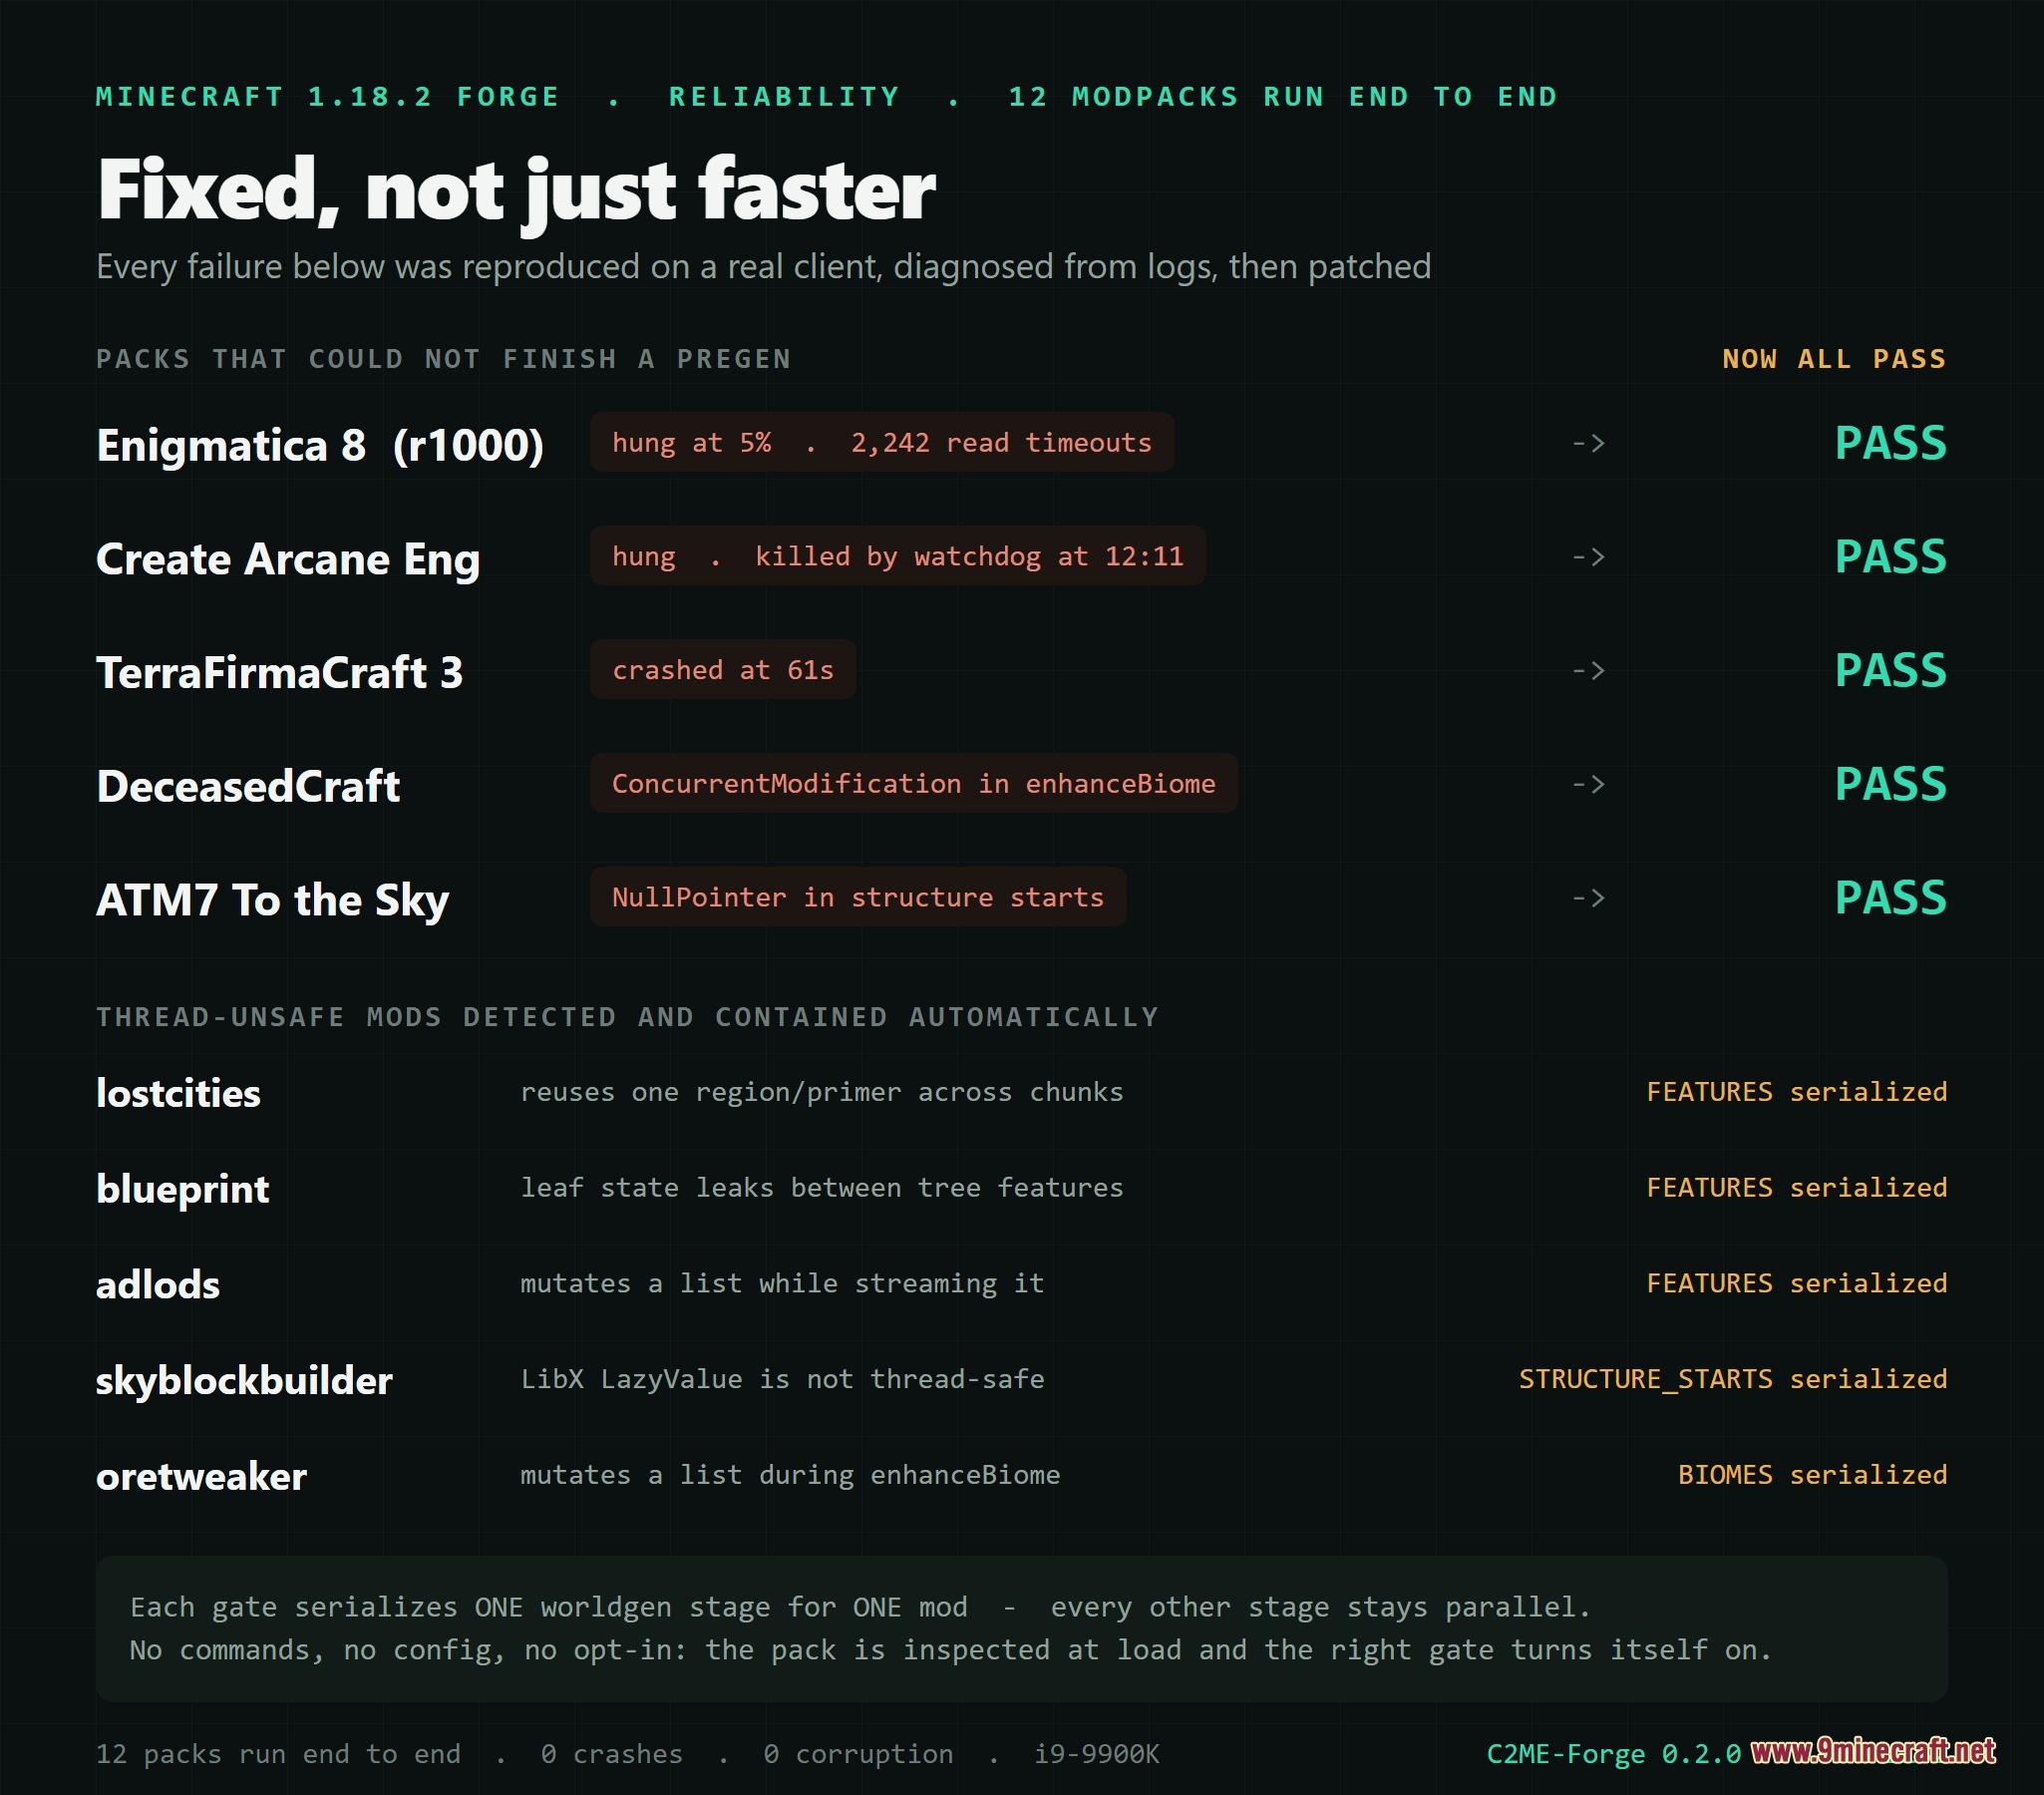Screen dimensions: 2044x1795
Task: Click "reuses one region/primer across chunks"
Action: pos(822,1092)
